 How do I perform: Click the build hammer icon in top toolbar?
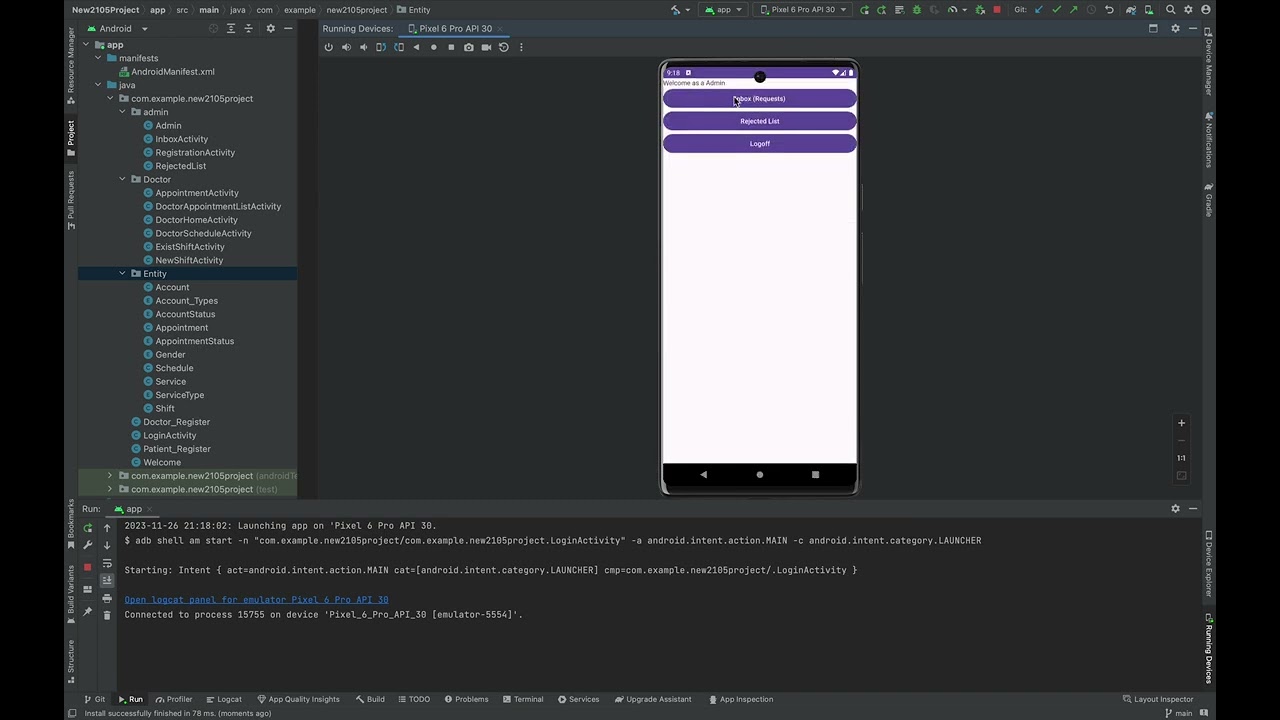(x=676, y=10)
